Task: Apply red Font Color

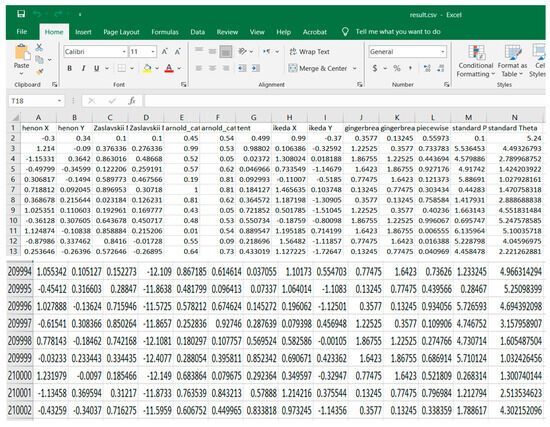Action: coord(169,68)
